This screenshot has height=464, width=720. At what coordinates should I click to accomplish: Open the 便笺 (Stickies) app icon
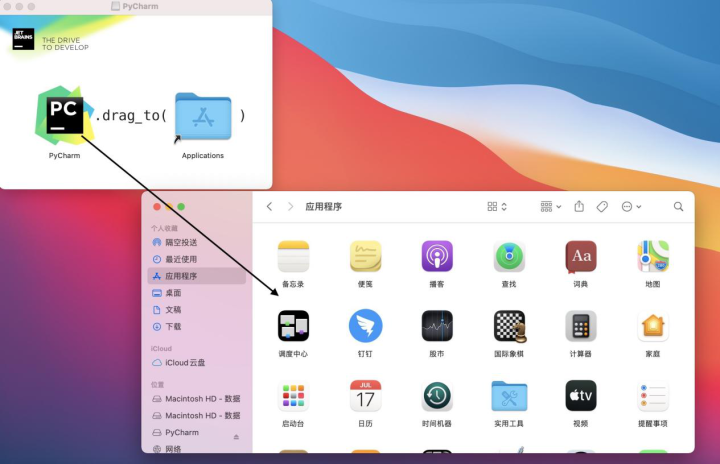(x=365, y=256)
